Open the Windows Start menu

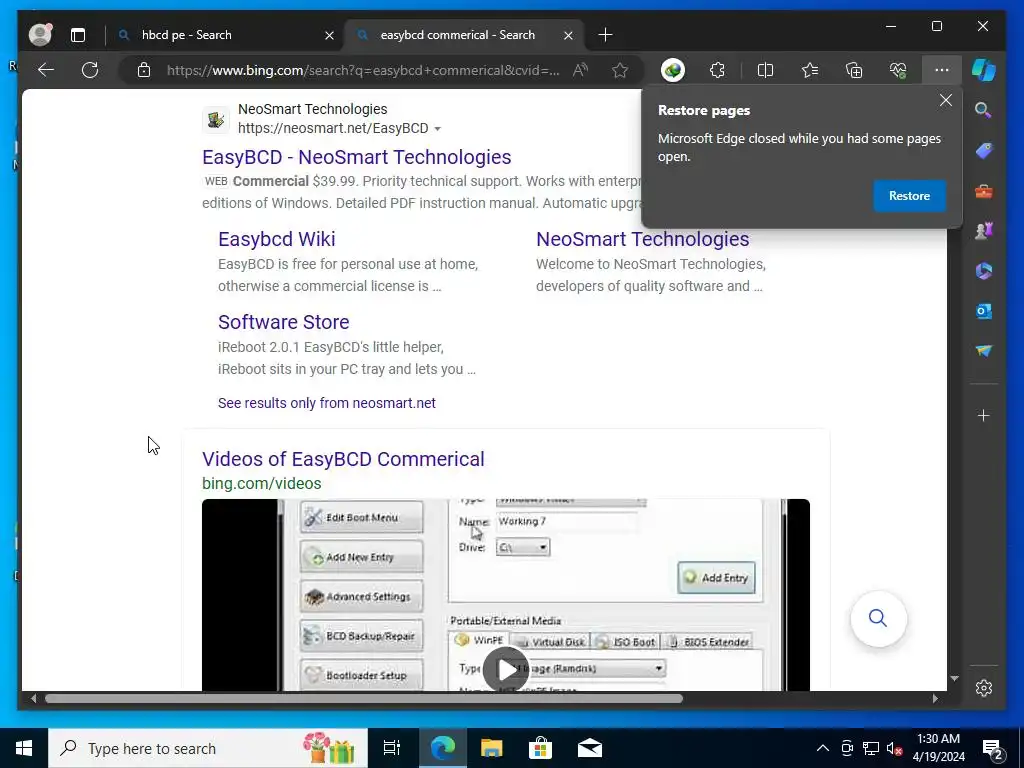pos(24,748)
